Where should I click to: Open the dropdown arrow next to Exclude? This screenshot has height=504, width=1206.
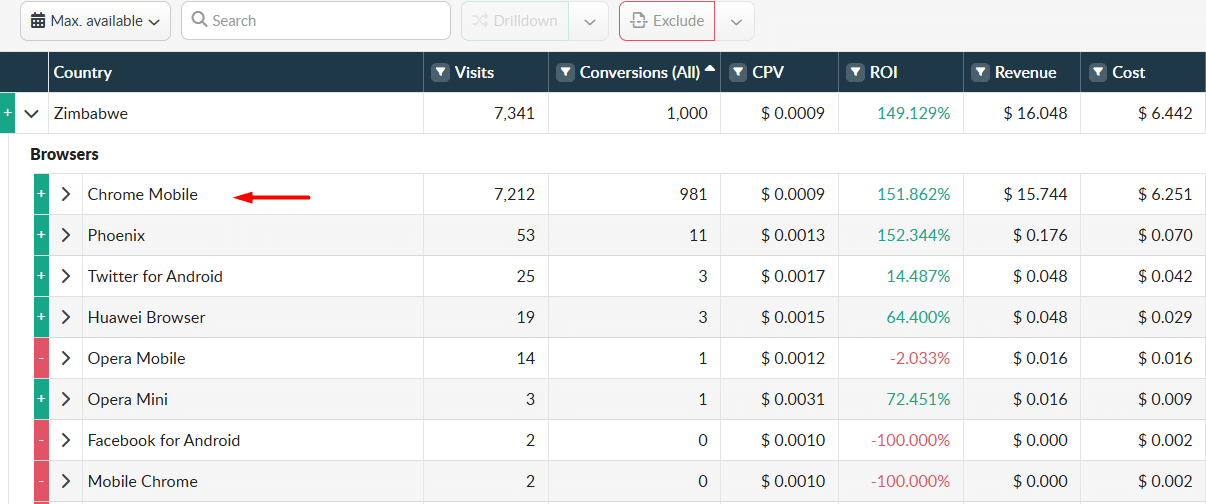click(x=735, y=21)
